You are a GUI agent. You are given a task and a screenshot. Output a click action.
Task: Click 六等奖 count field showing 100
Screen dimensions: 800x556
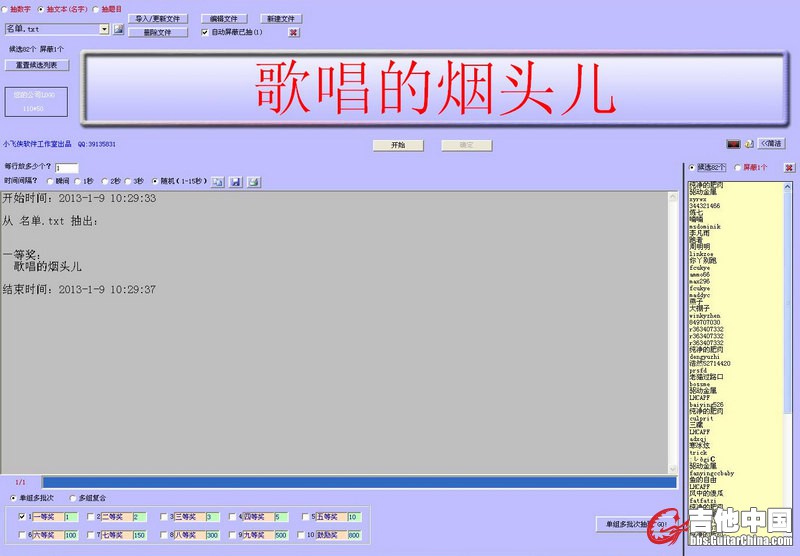[71, 535]
